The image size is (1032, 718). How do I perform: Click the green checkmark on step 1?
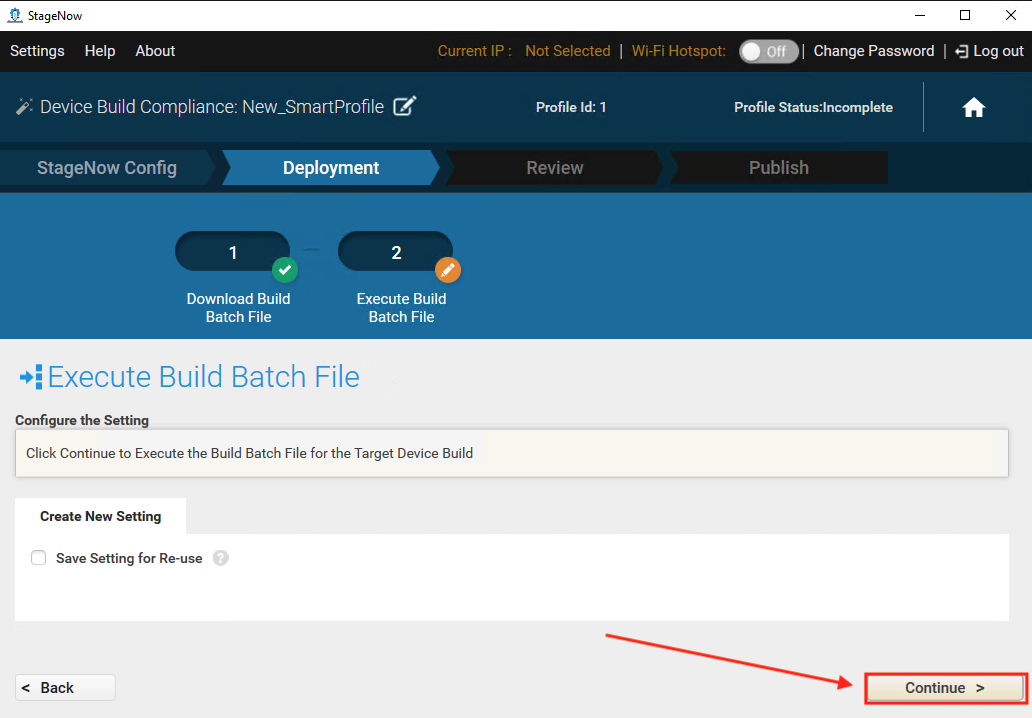point(285,269)
